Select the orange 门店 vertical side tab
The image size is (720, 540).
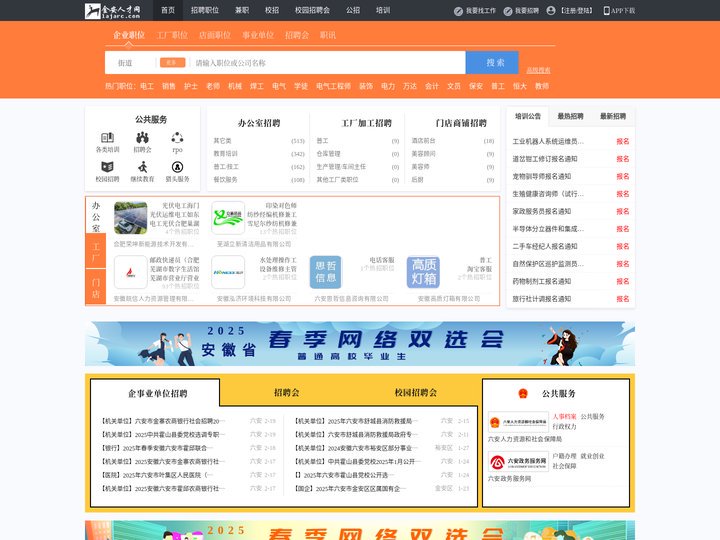tap(96, 287)
